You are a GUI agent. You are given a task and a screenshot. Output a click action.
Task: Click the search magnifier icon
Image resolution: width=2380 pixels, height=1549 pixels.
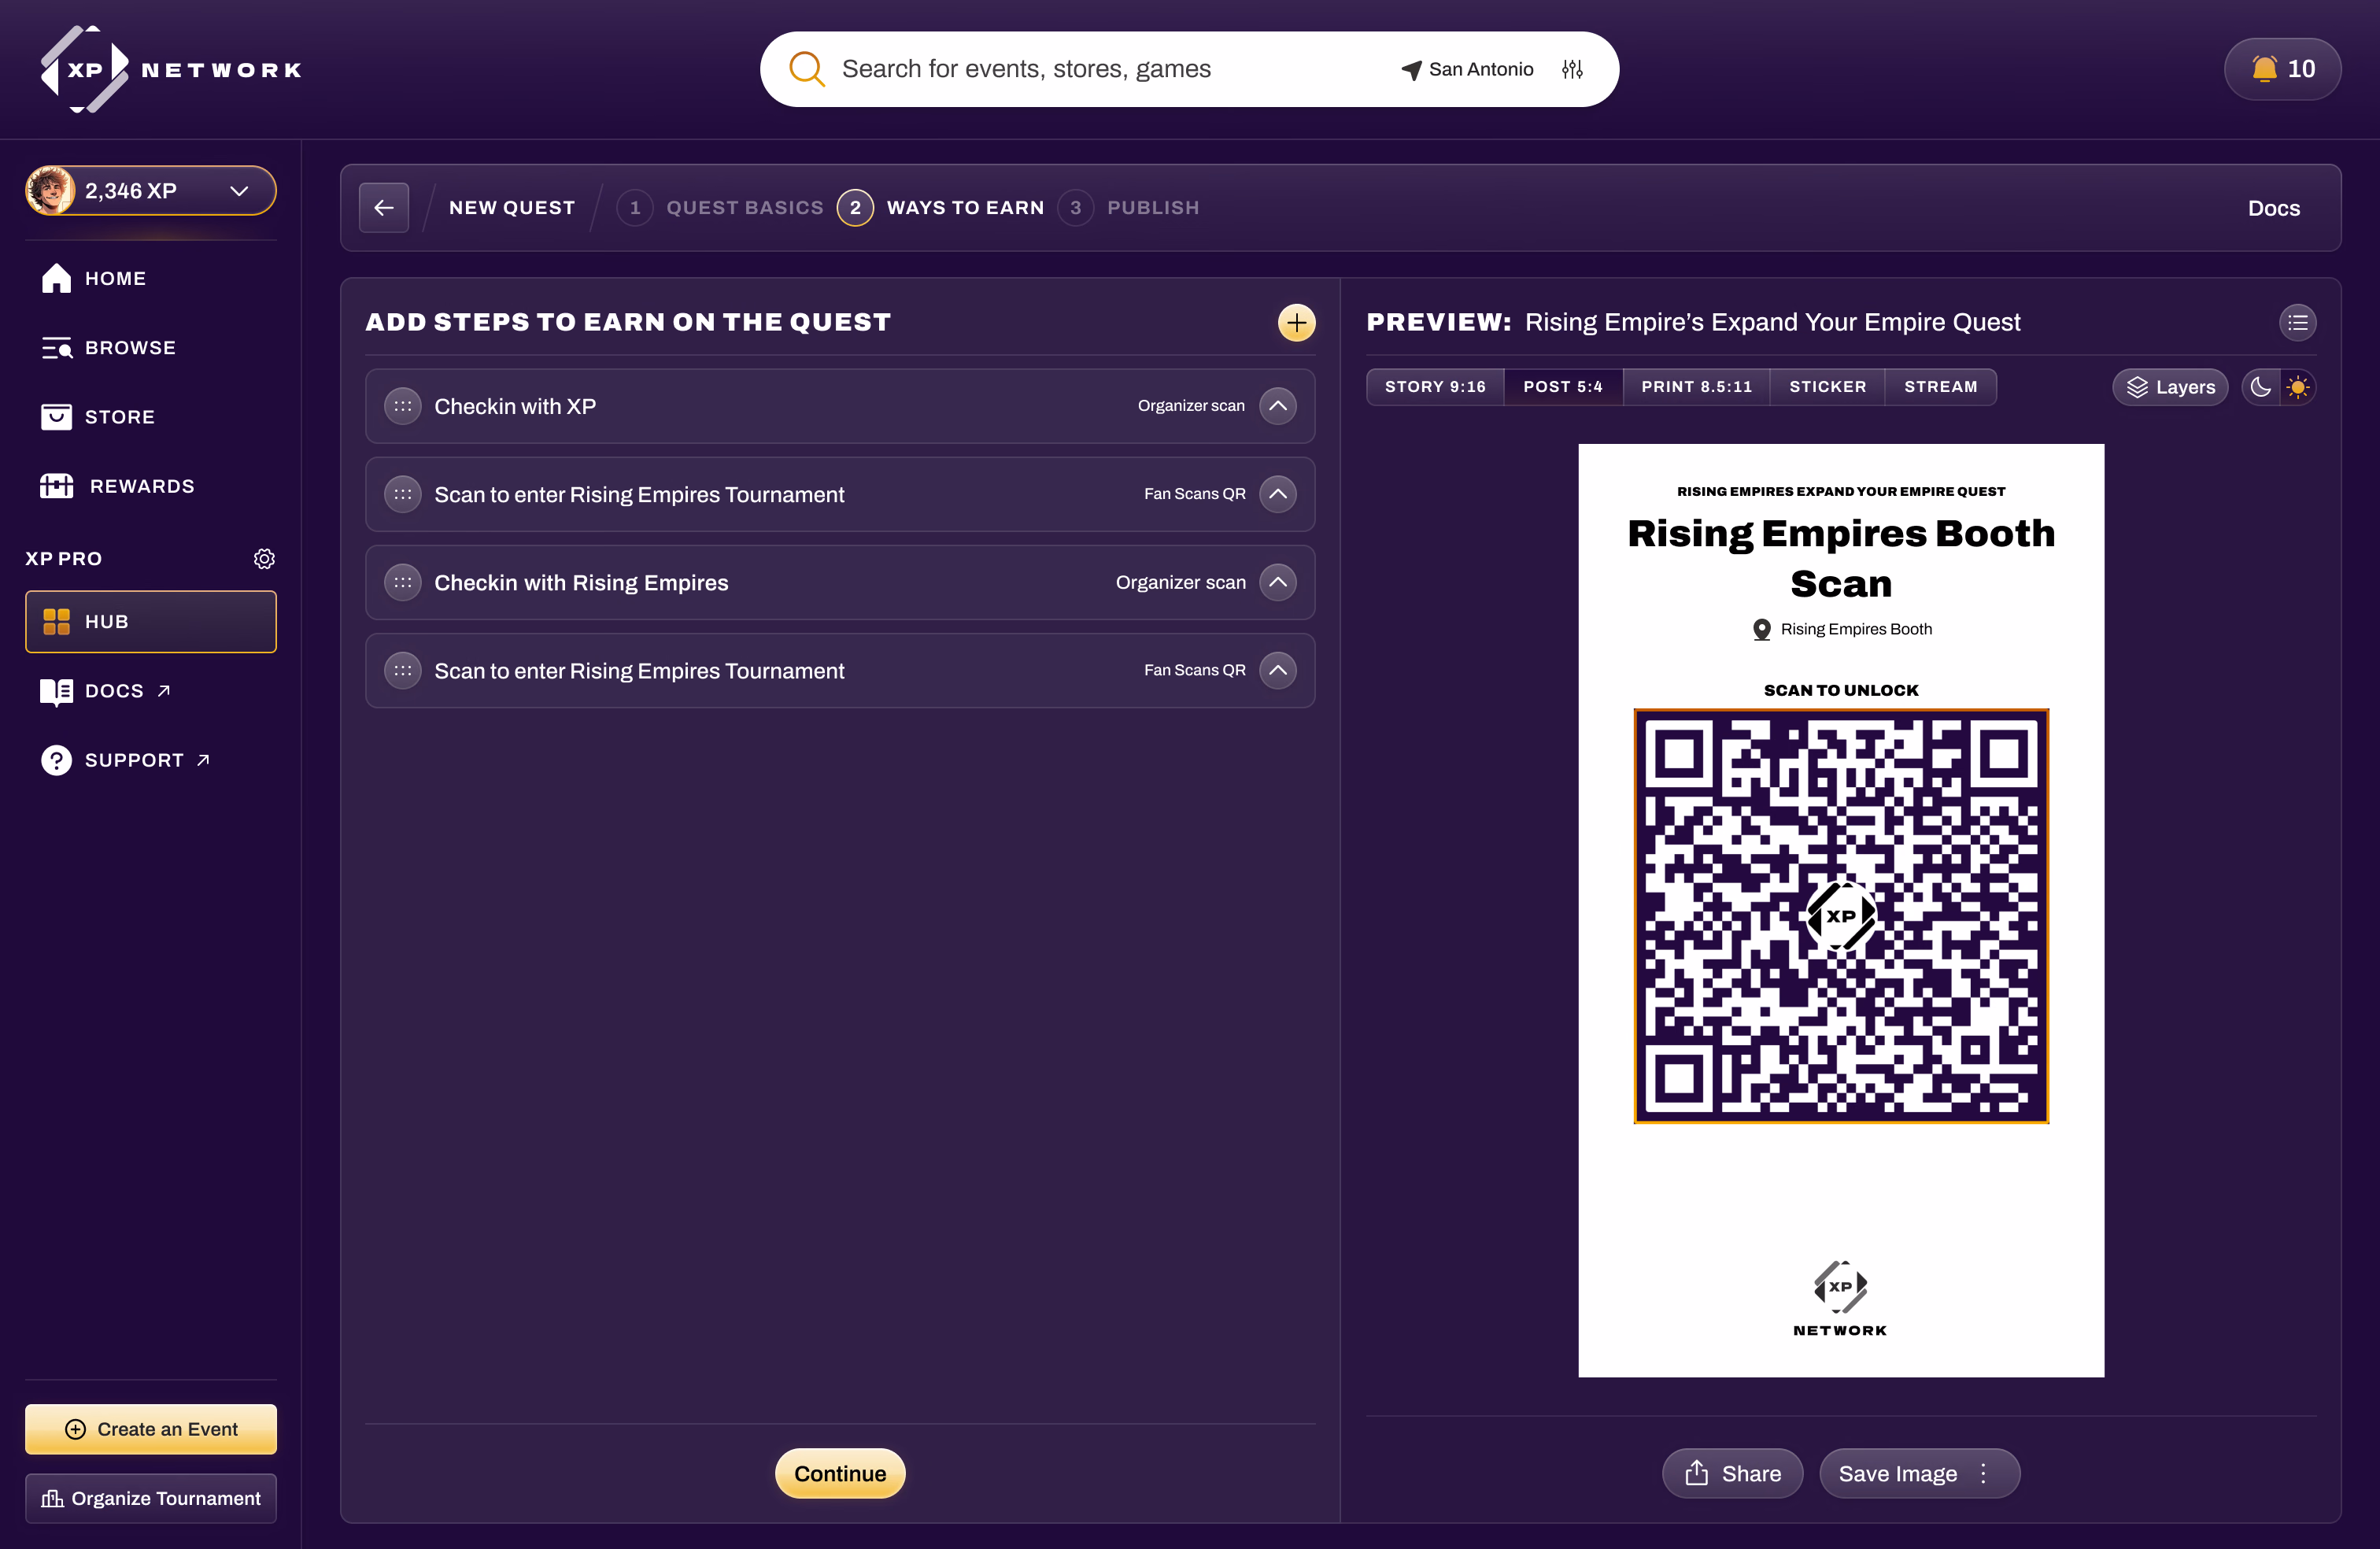click(806, 69)
